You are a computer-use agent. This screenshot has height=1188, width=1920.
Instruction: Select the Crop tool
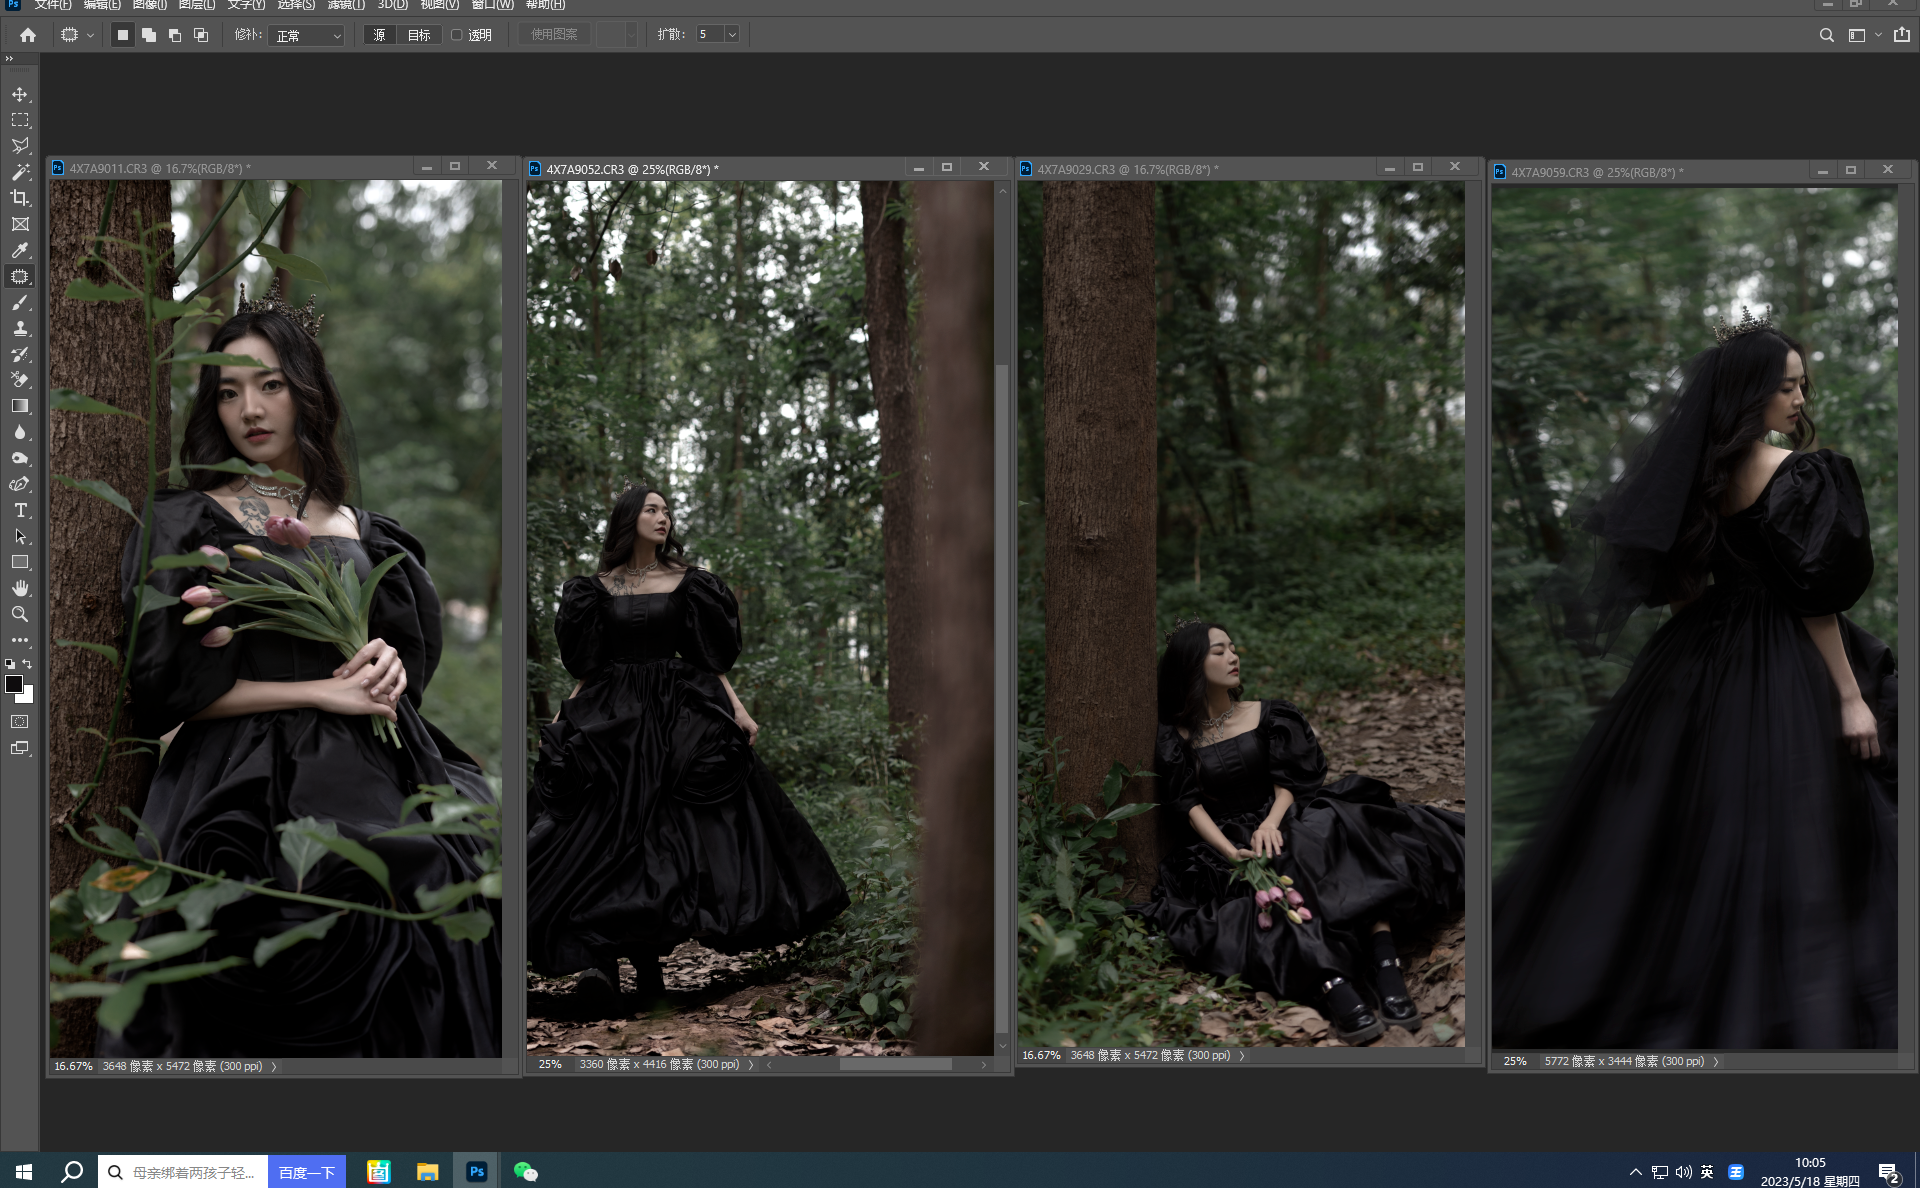click(x=20, y=198)
